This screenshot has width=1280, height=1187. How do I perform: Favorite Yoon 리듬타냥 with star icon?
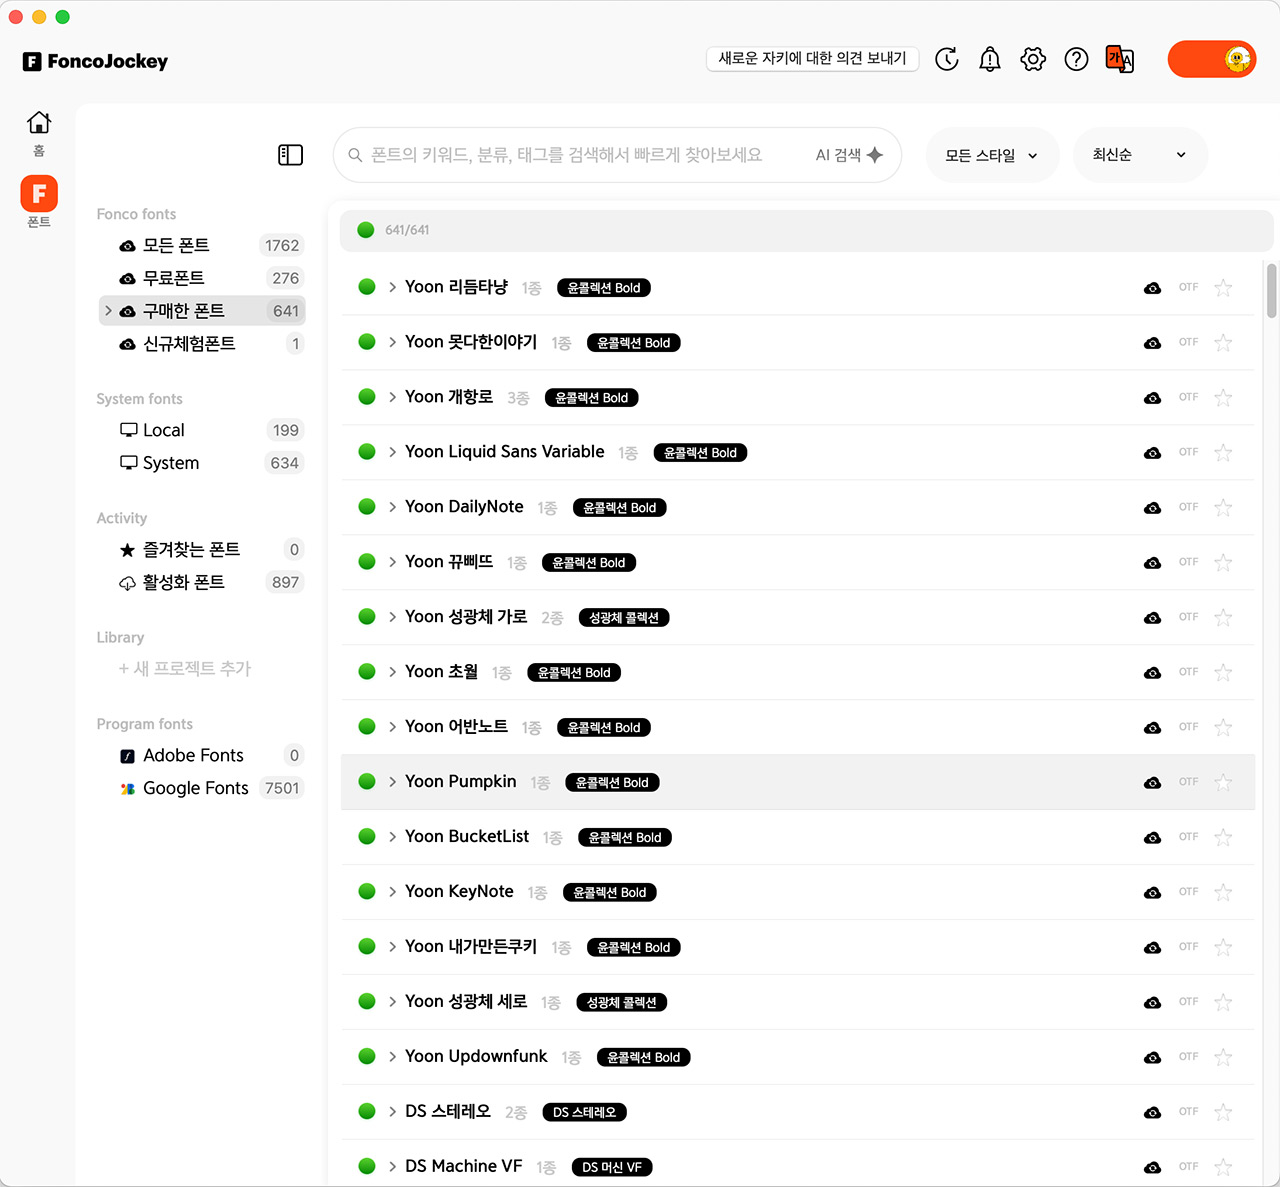click(x=1222, y=288)
